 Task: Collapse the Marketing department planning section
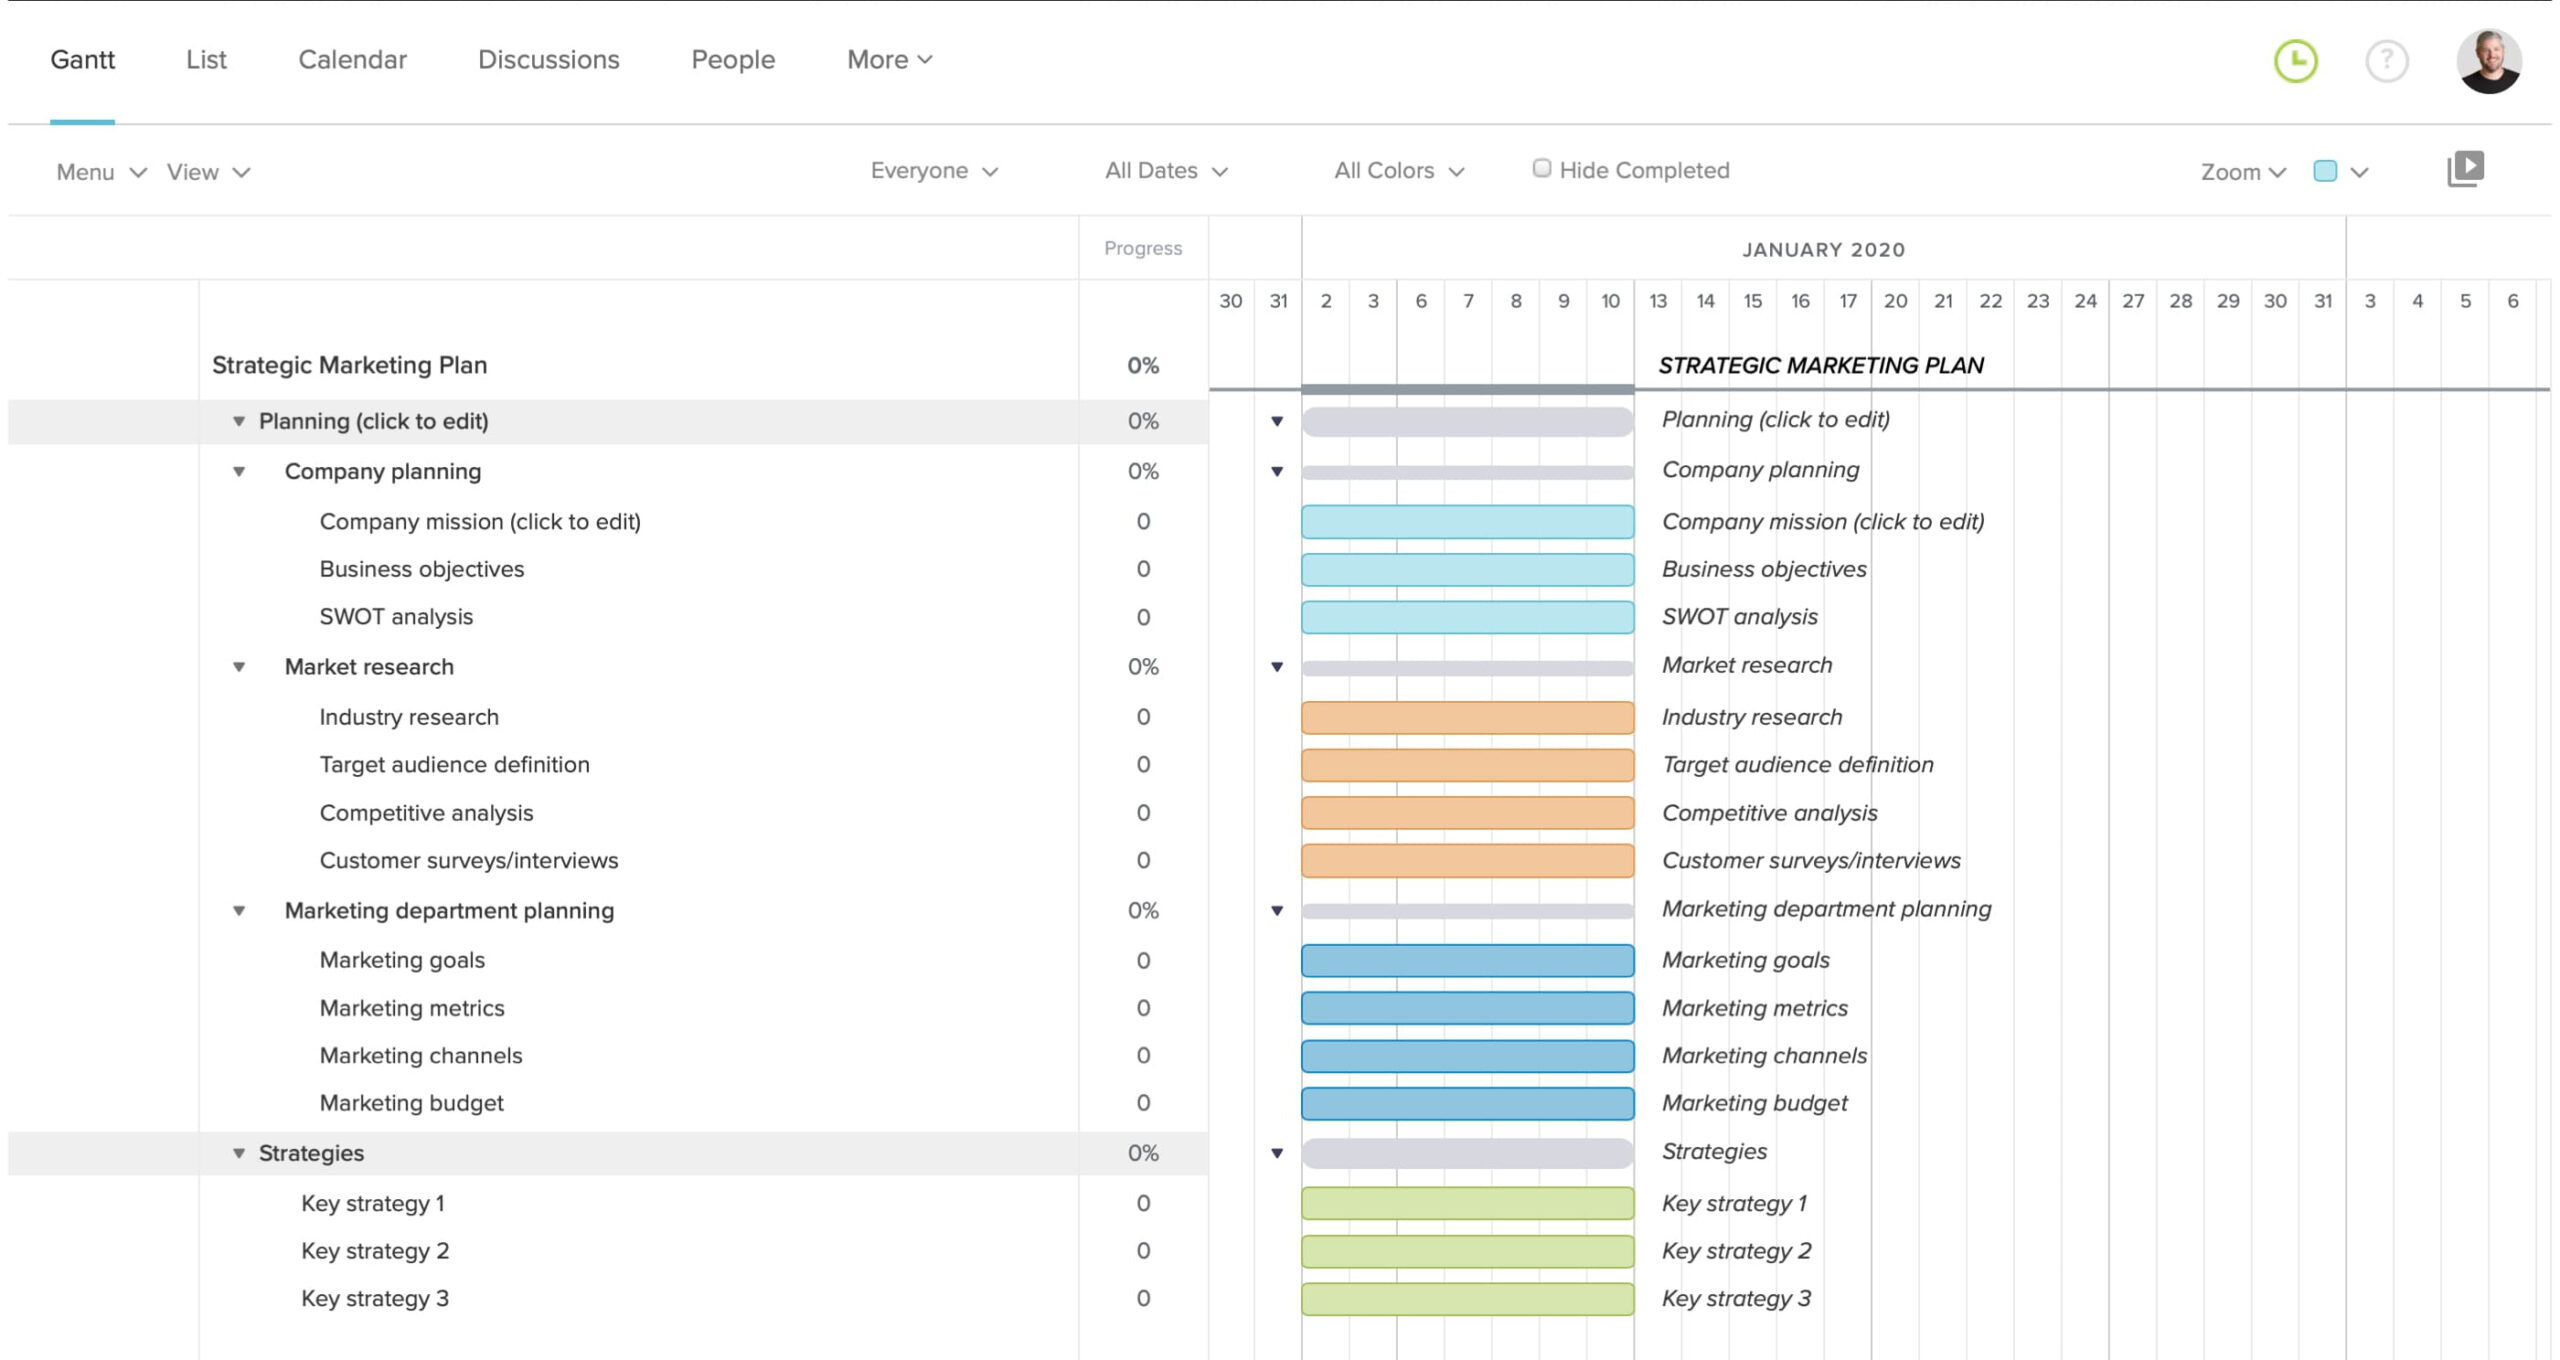coord(239,909)
